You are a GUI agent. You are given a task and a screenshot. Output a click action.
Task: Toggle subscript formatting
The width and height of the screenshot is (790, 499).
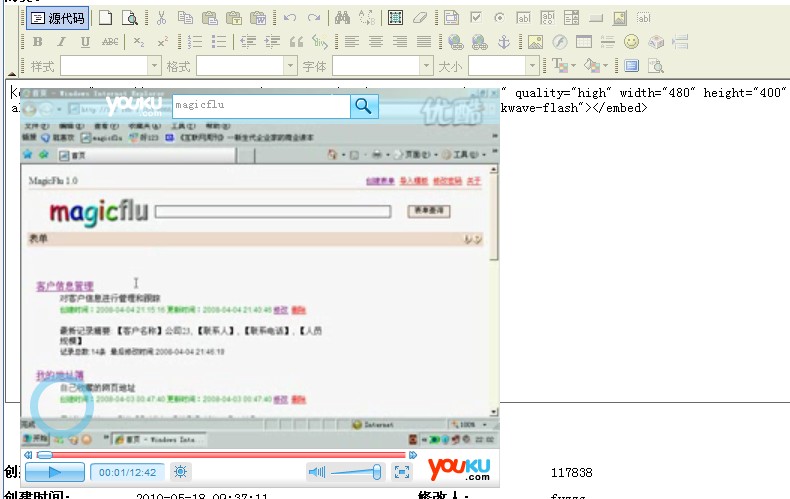(x=139, y=42)
